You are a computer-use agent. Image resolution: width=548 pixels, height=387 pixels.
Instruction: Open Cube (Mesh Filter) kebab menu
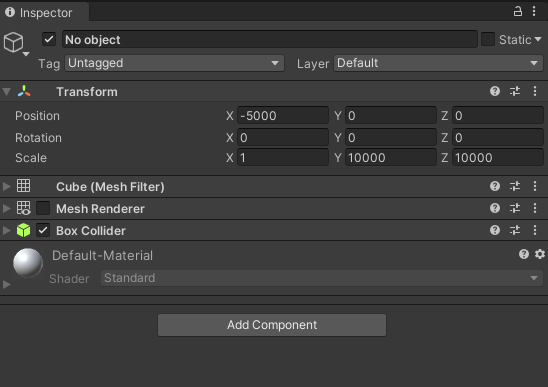535,186
